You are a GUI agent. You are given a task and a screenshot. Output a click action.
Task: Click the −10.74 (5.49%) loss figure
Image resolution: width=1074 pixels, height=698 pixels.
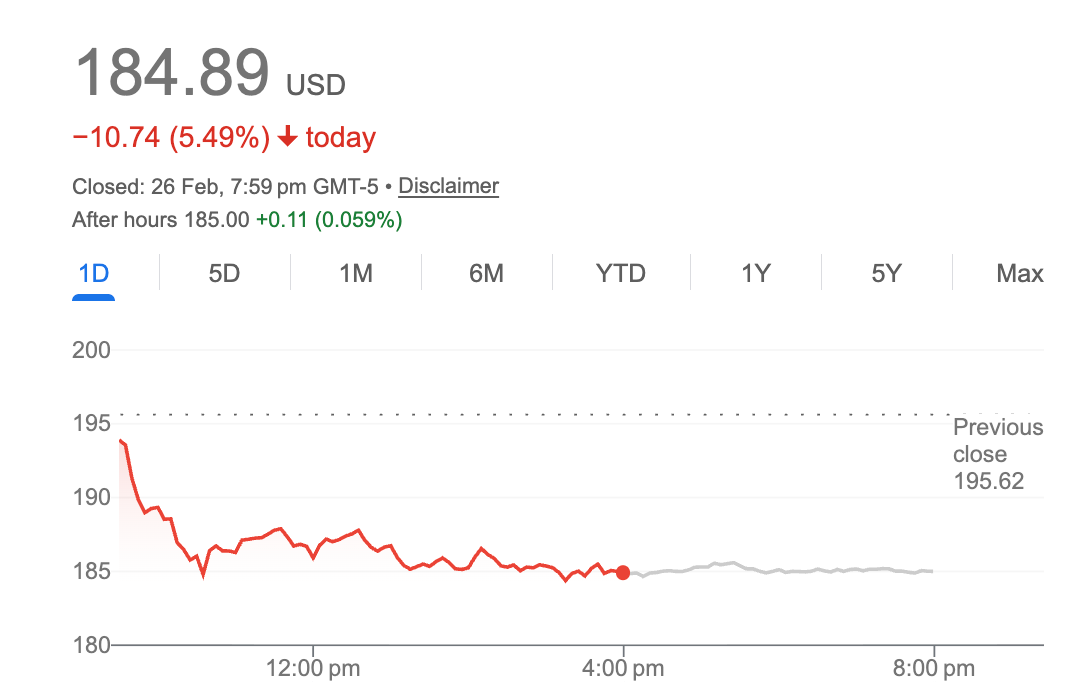click(170, 136)
